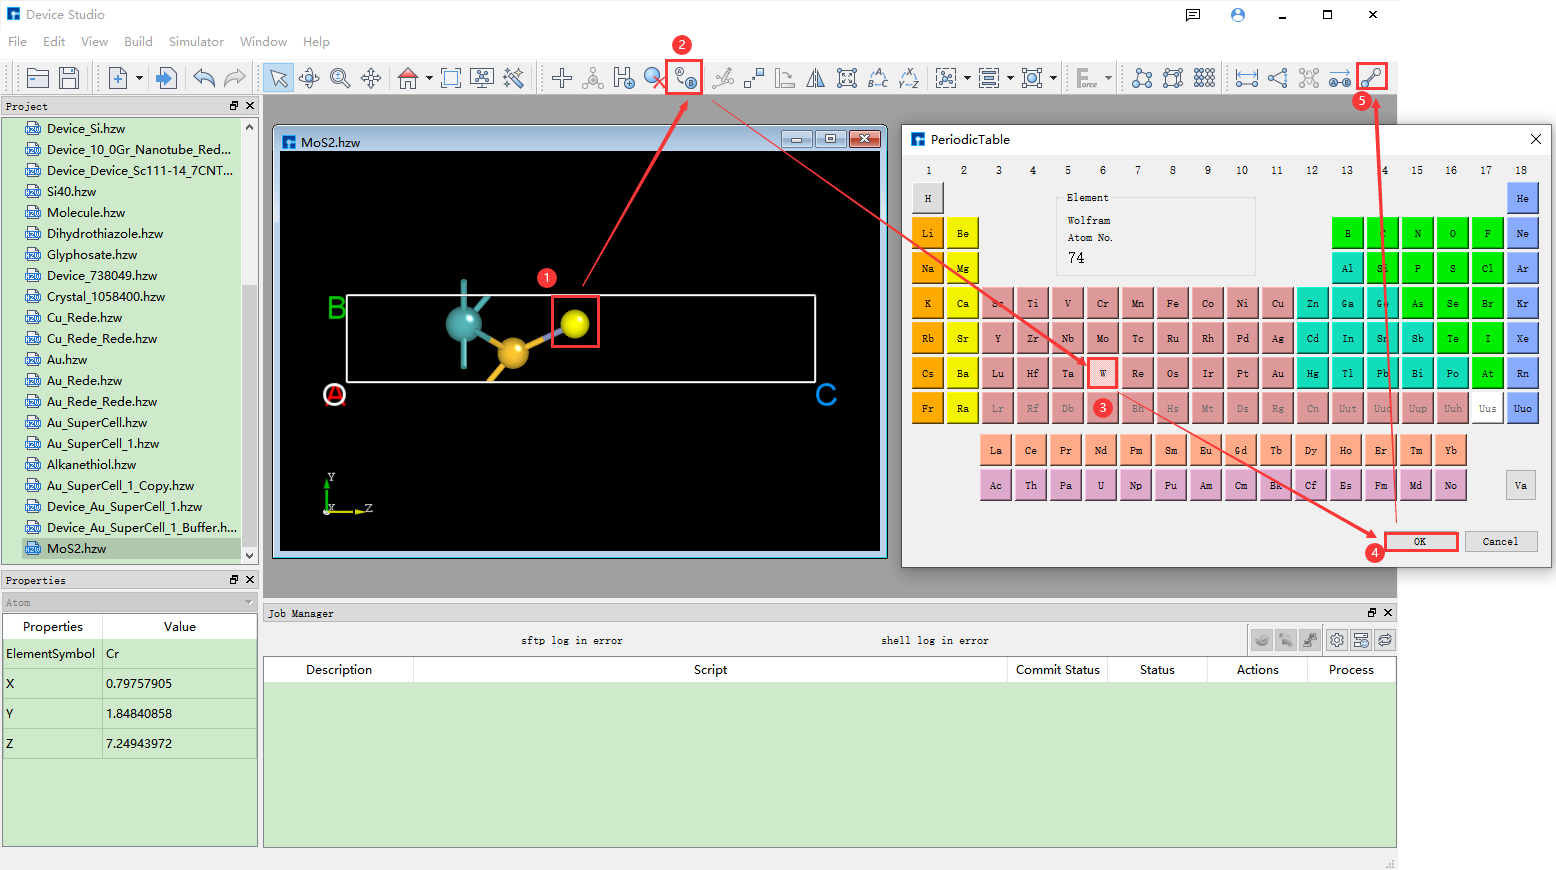Open the Simulator menu
Image resolution: width=1556 pixels, height=870 pixels.
(196, 42)
